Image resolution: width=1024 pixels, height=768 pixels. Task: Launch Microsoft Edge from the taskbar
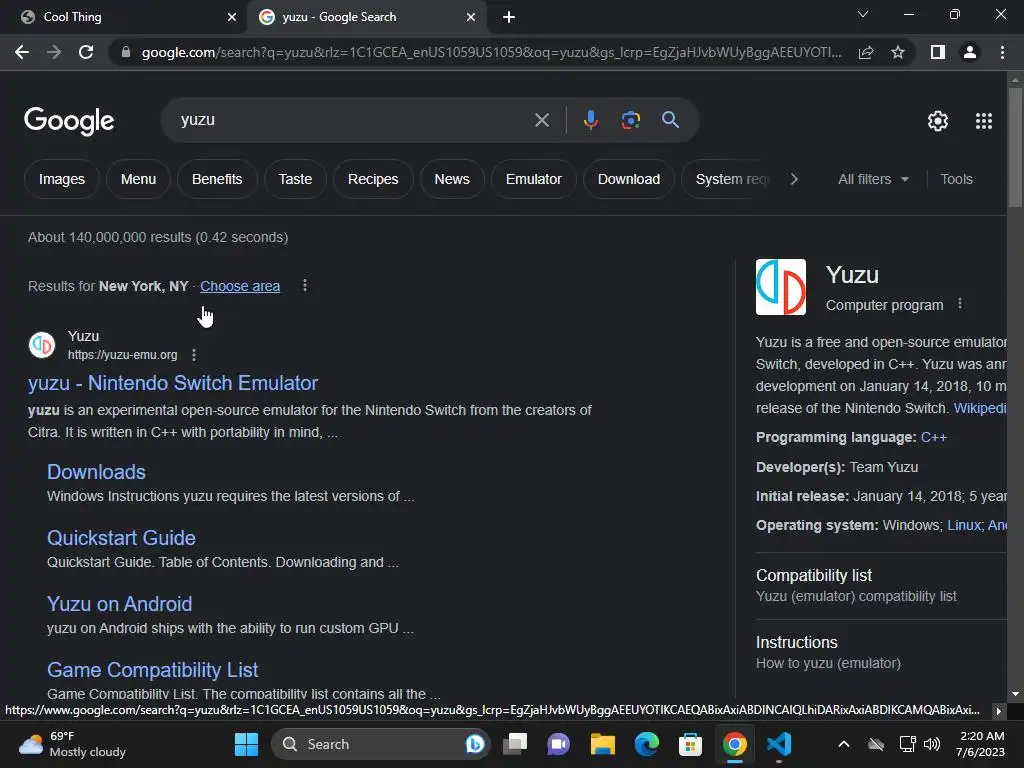tap(647, 744)
